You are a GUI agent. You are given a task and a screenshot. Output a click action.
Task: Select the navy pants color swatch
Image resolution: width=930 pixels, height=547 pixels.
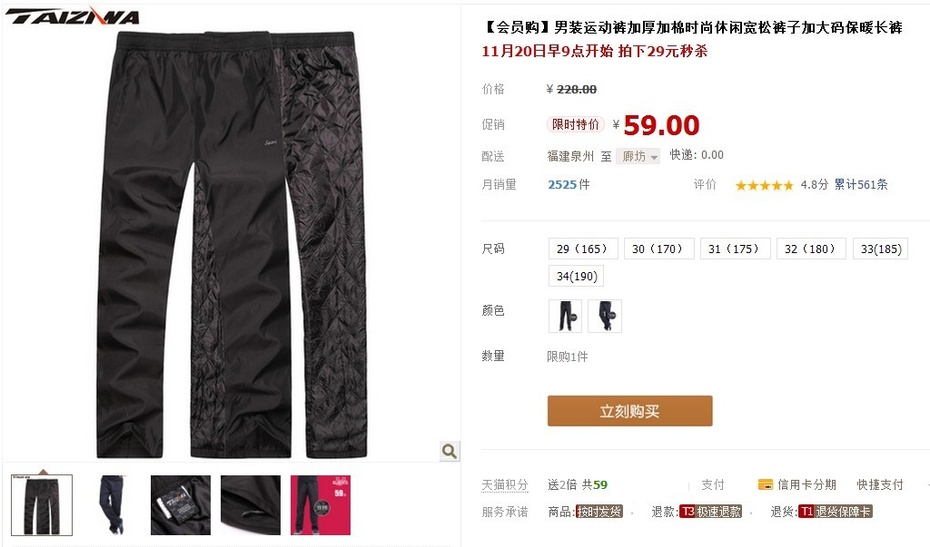604,316
